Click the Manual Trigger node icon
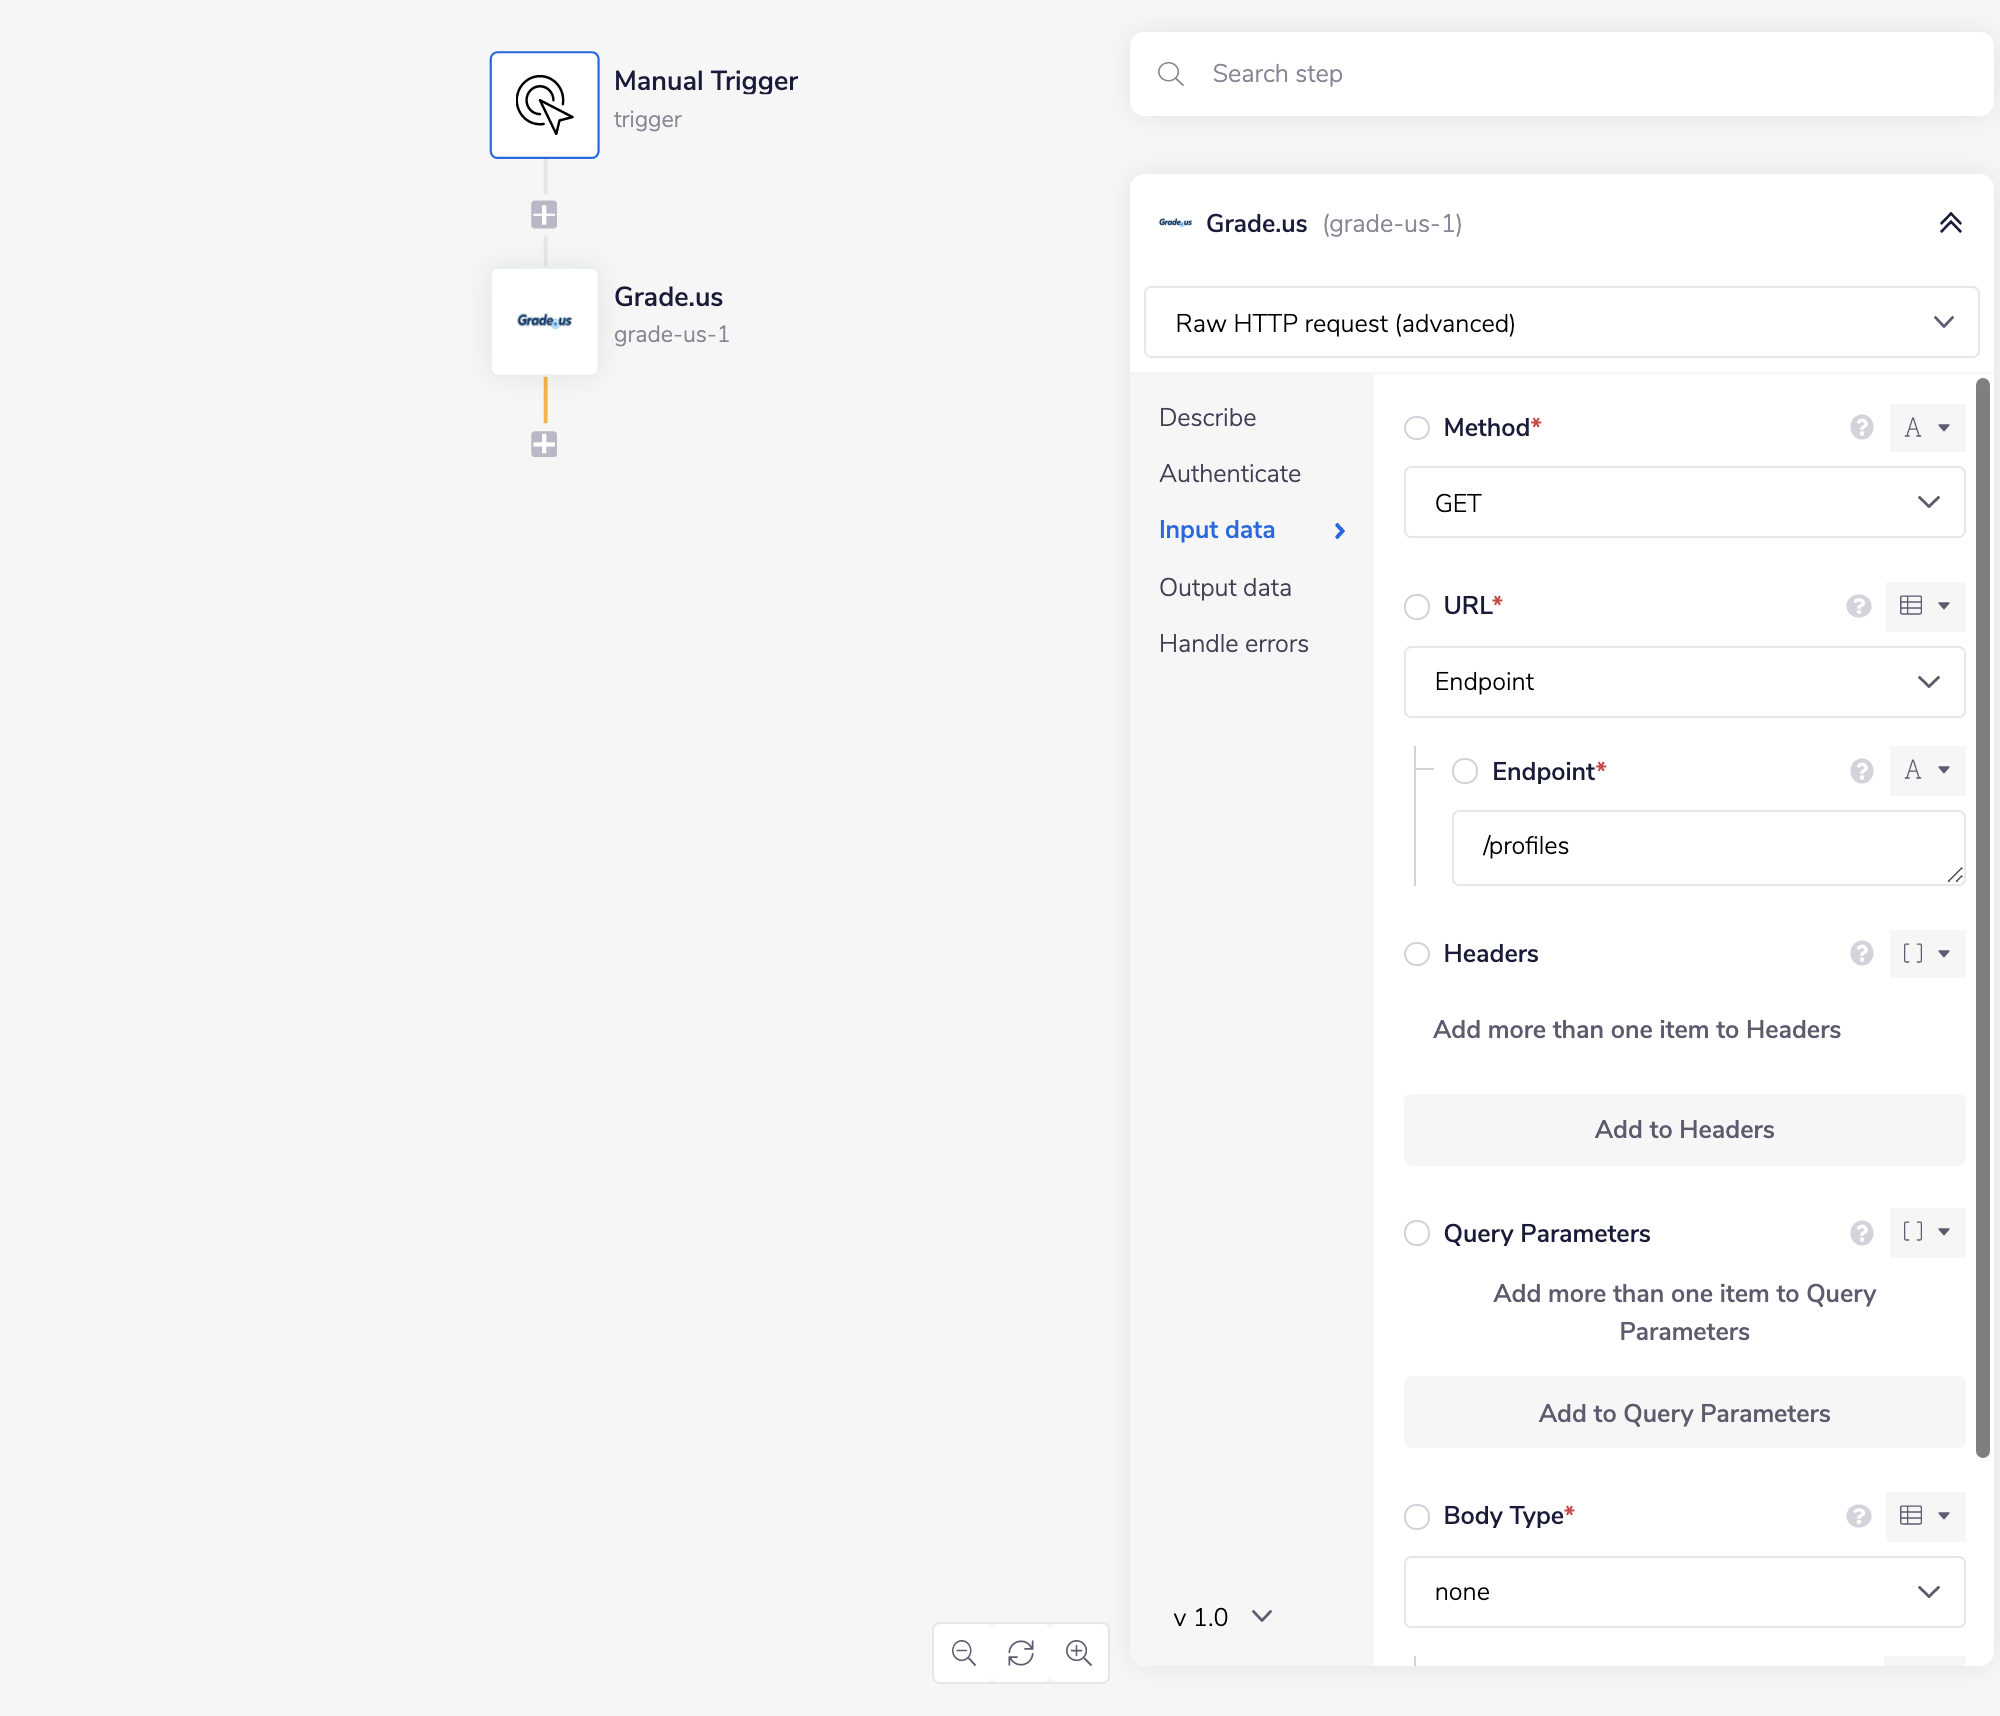Screen dimensions: 2000x1716 [x=544, y=105]
